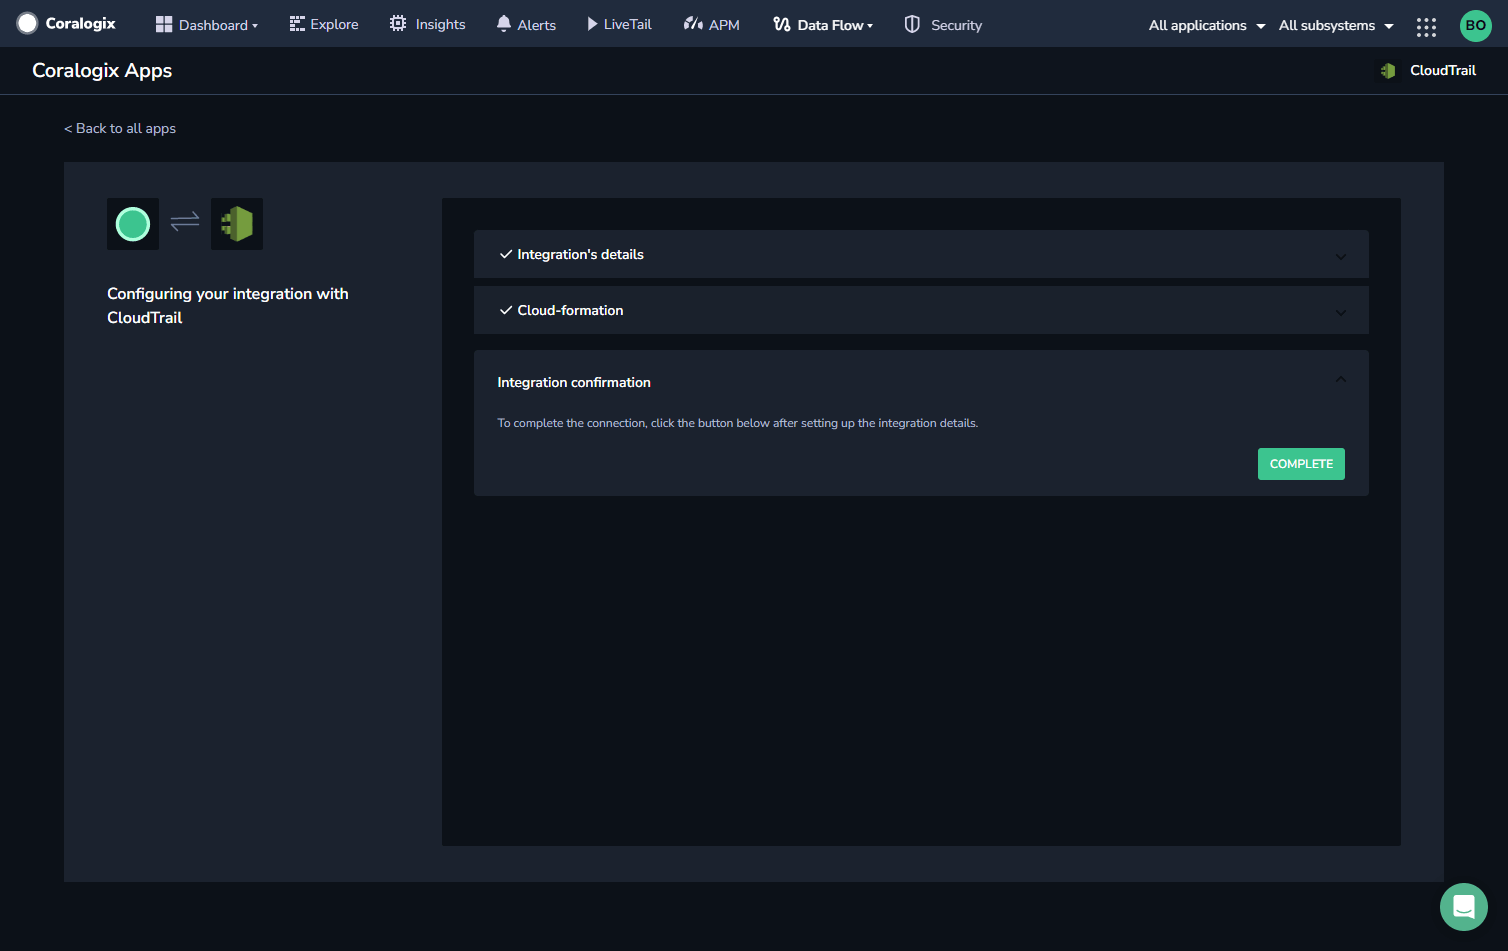Click the Coralogix brand name text

coord(81,23)
